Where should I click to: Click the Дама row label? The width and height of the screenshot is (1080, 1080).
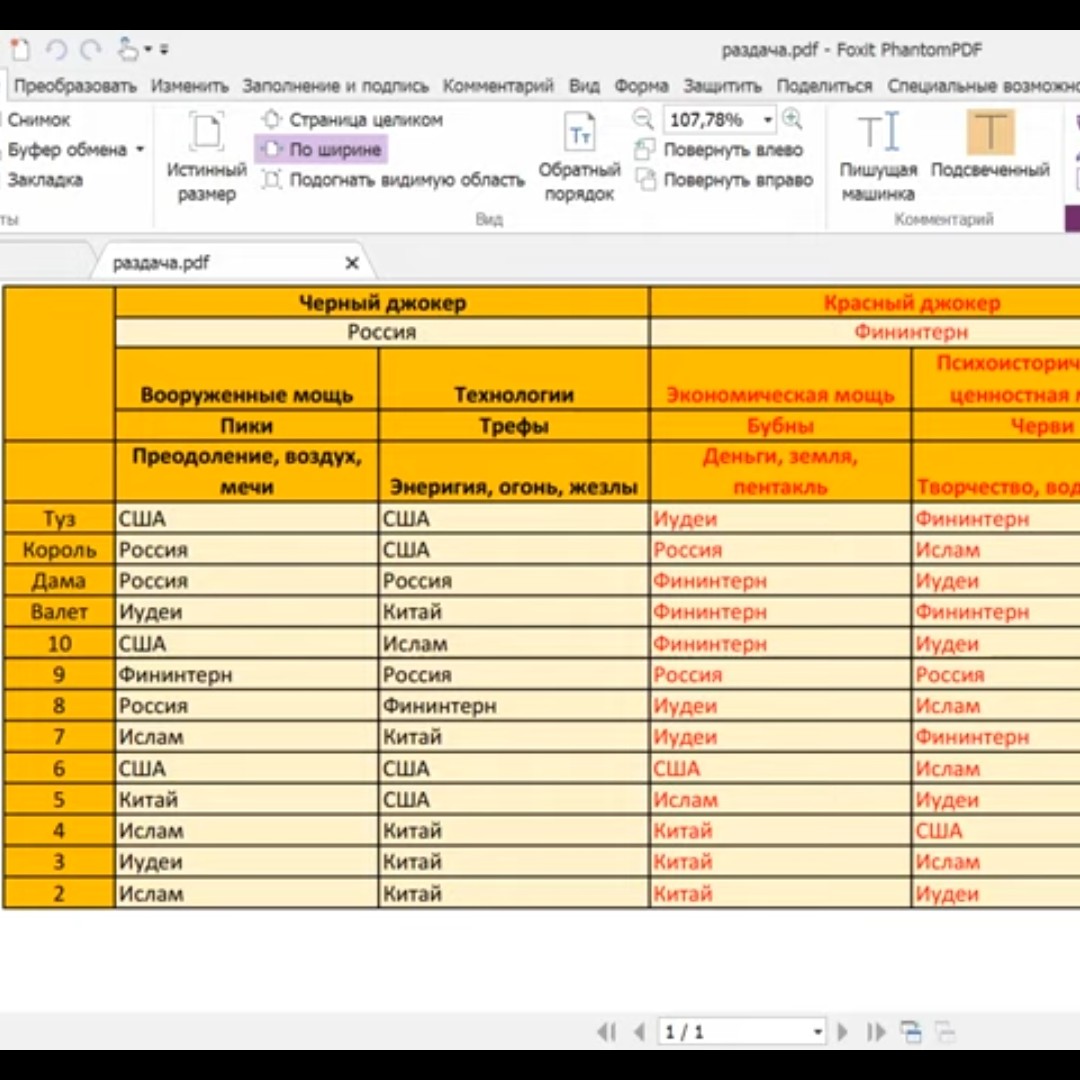(59, 581)
